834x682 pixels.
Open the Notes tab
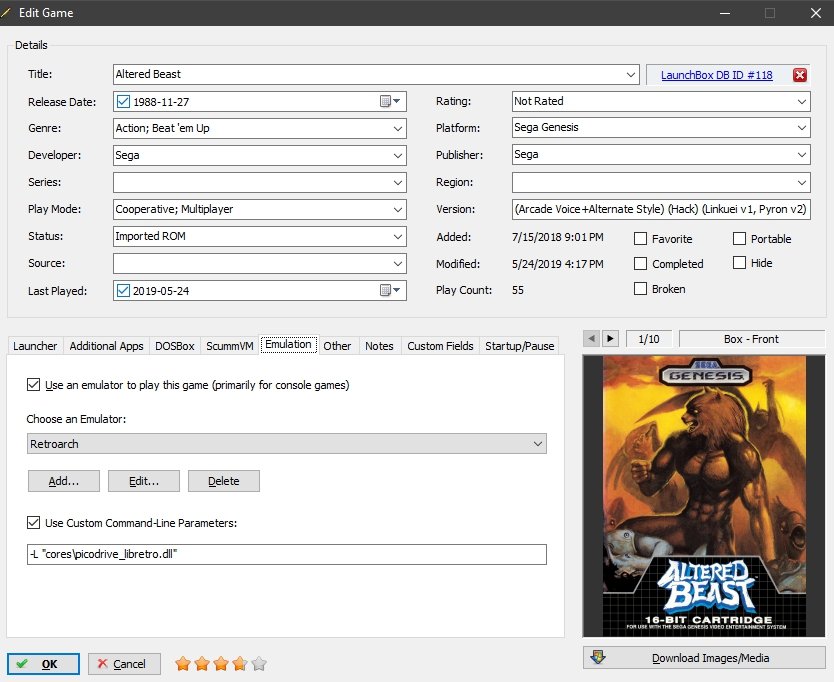tap(379, 346)
